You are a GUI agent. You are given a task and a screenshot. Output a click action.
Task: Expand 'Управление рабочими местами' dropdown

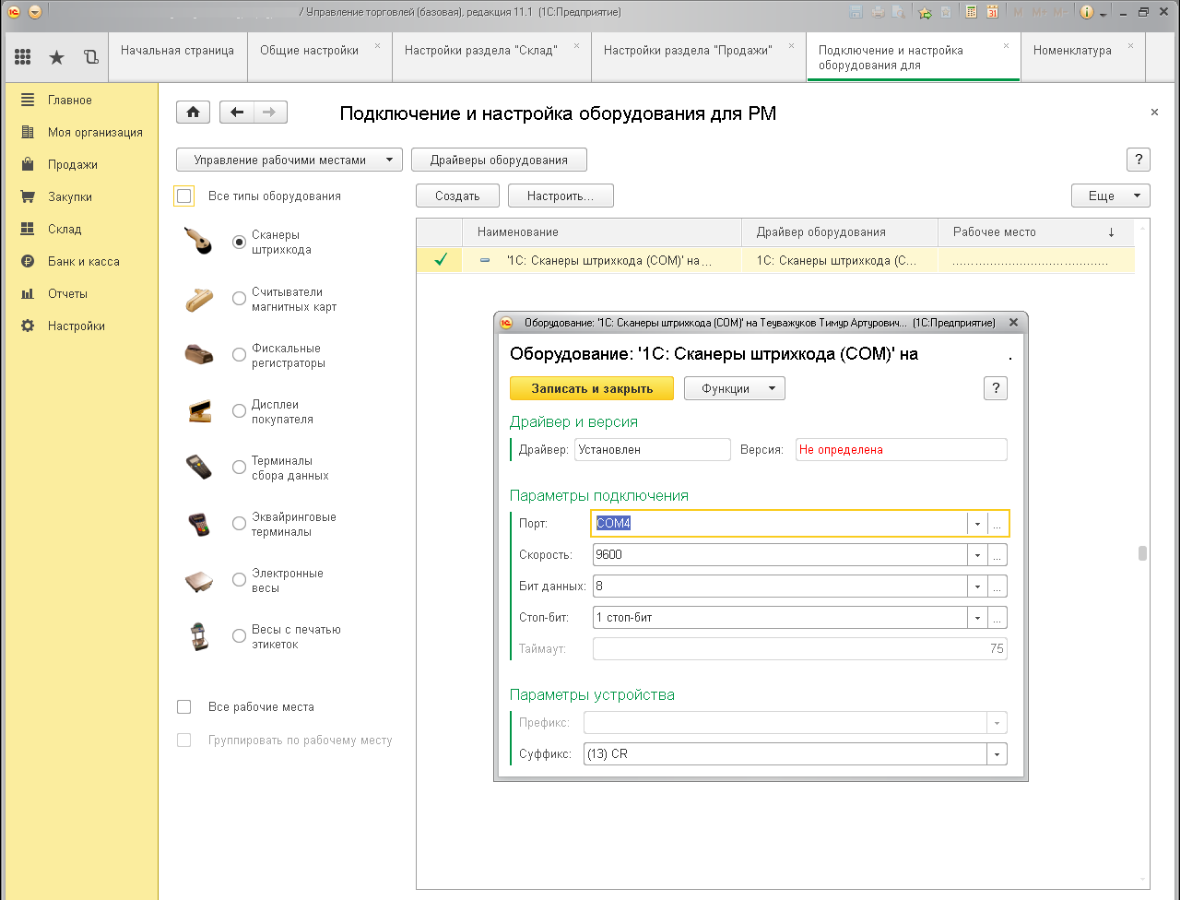pos(289,160)
